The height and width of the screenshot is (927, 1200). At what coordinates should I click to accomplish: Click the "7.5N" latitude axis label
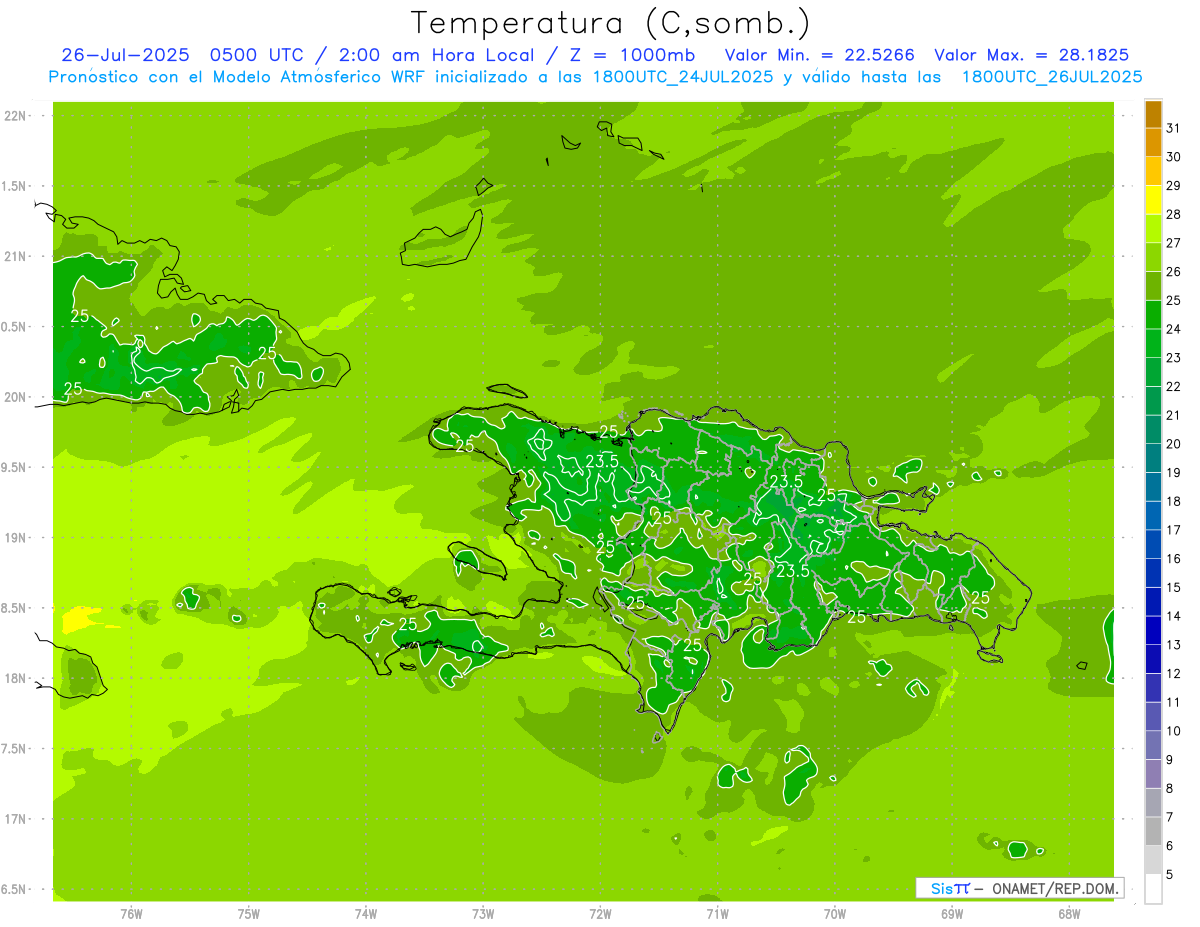(x=16, y=749)
